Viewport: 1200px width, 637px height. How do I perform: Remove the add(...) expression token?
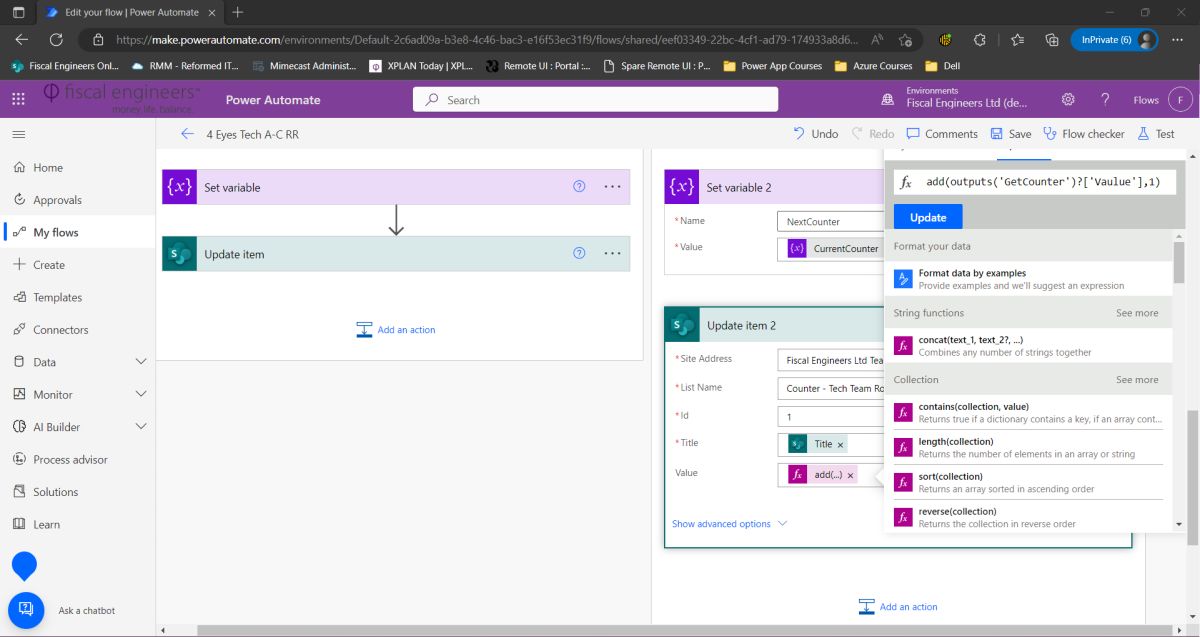click(851, 475)
